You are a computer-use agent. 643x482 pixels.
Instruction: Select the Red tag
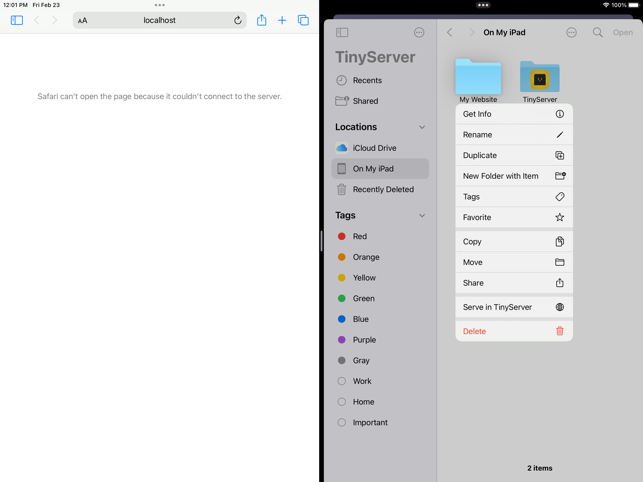click(380, 236)
